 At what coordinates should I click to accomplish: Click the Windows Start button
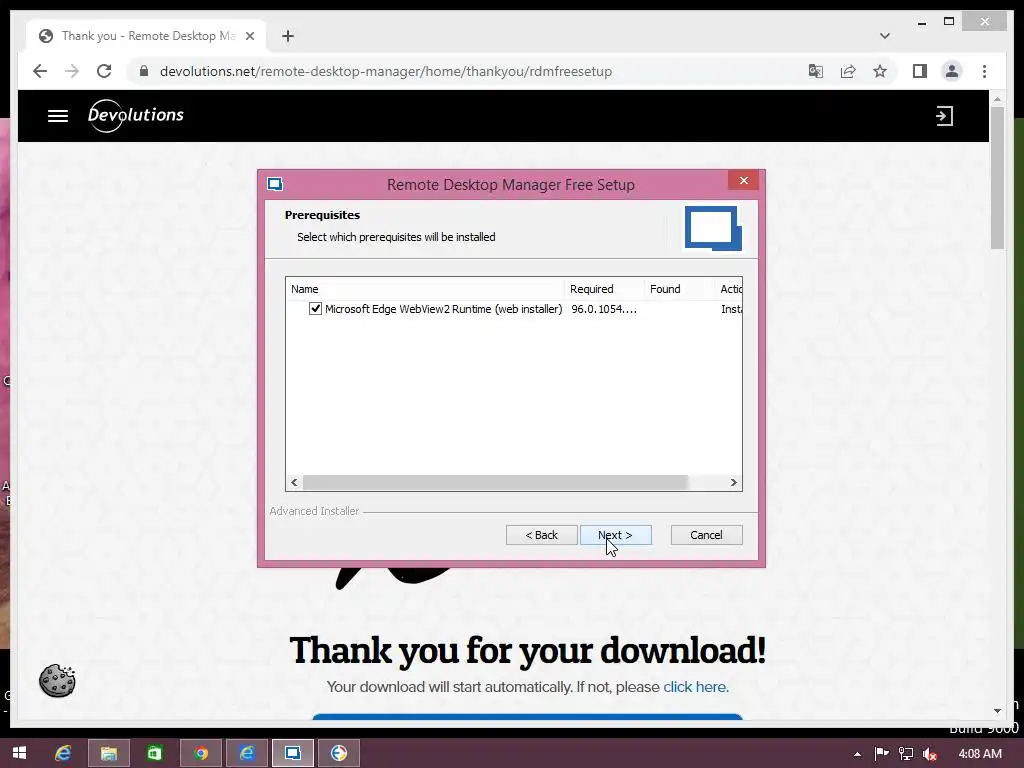pos(20,753)
